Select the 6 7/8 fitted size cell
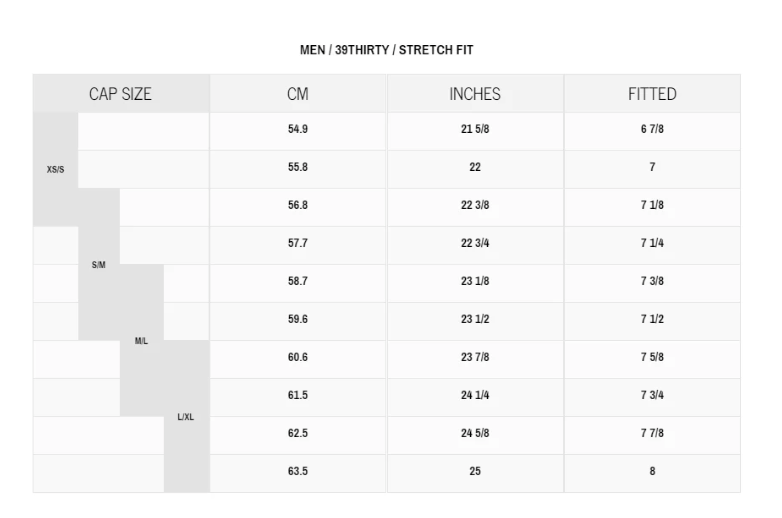782x518 pixels. pos(652,130)
